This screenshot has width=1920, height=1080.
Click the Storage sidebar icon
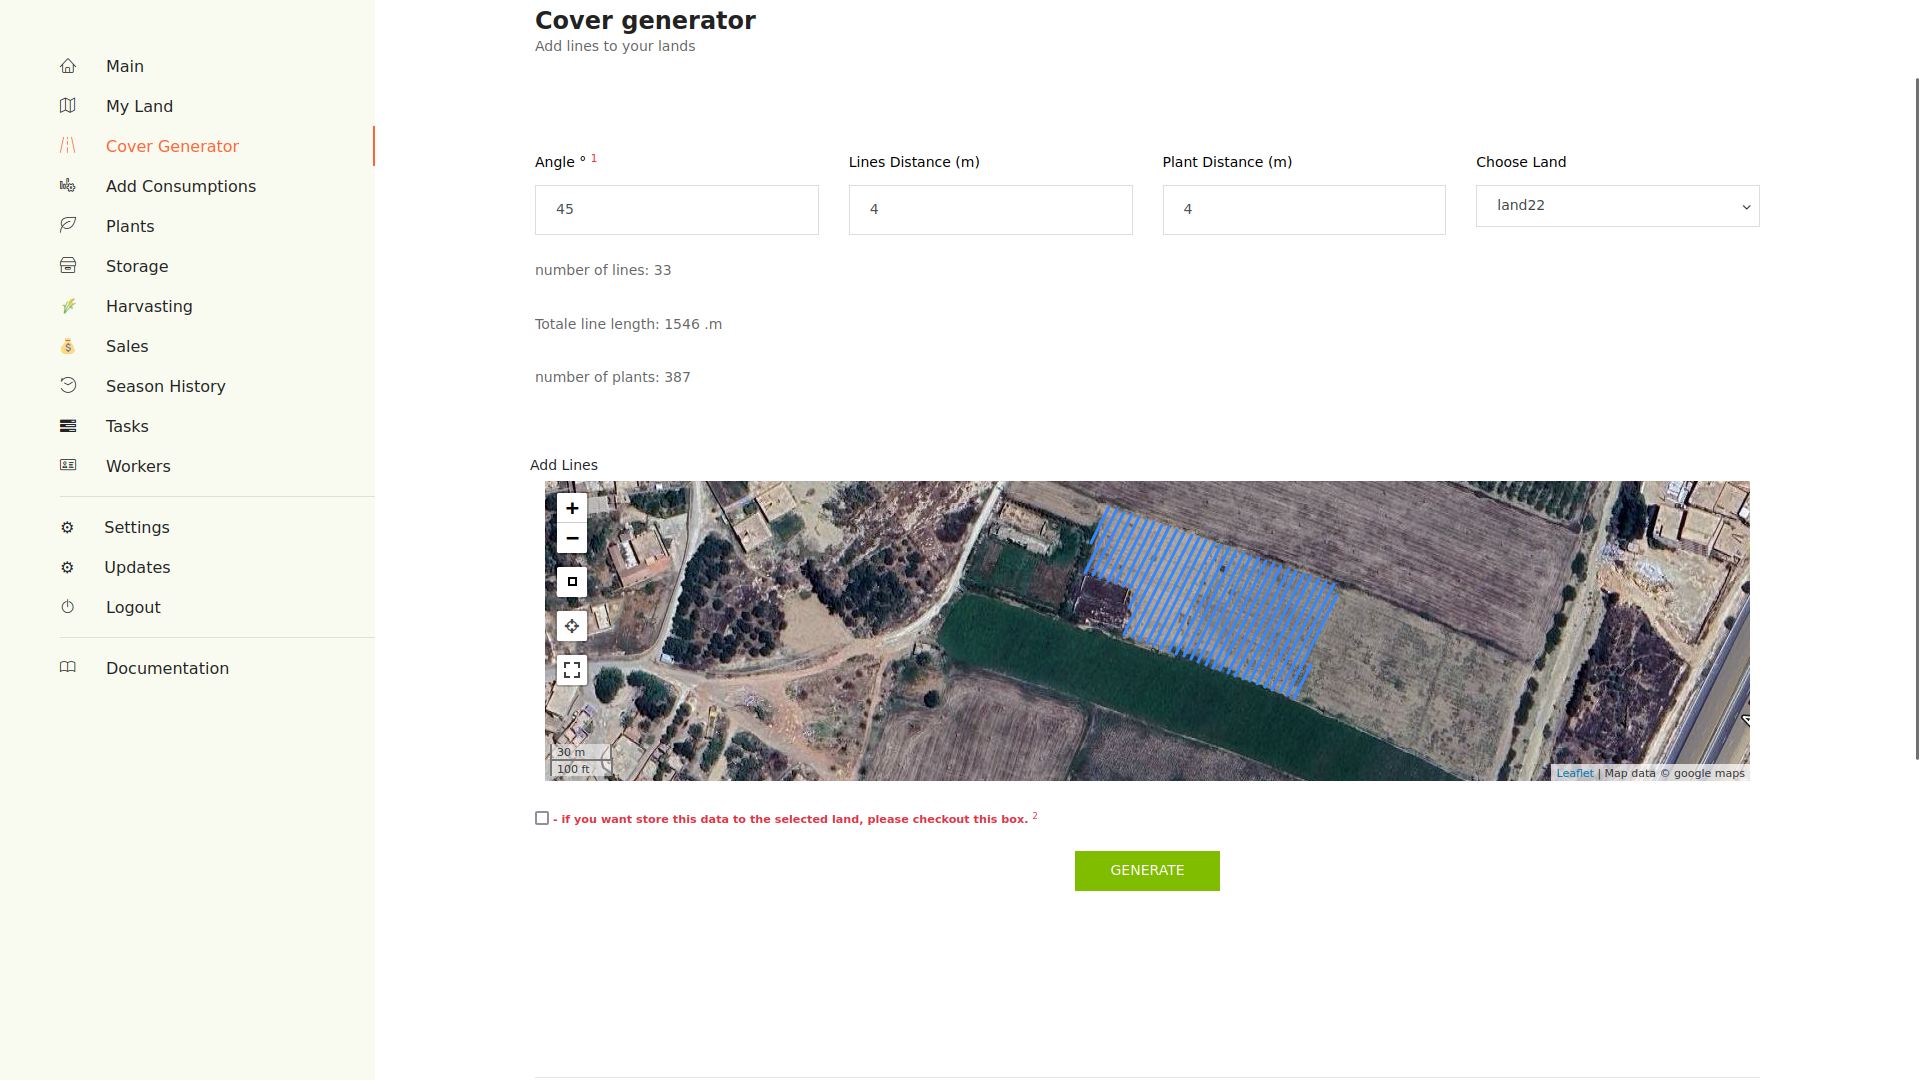click(68, 266)
